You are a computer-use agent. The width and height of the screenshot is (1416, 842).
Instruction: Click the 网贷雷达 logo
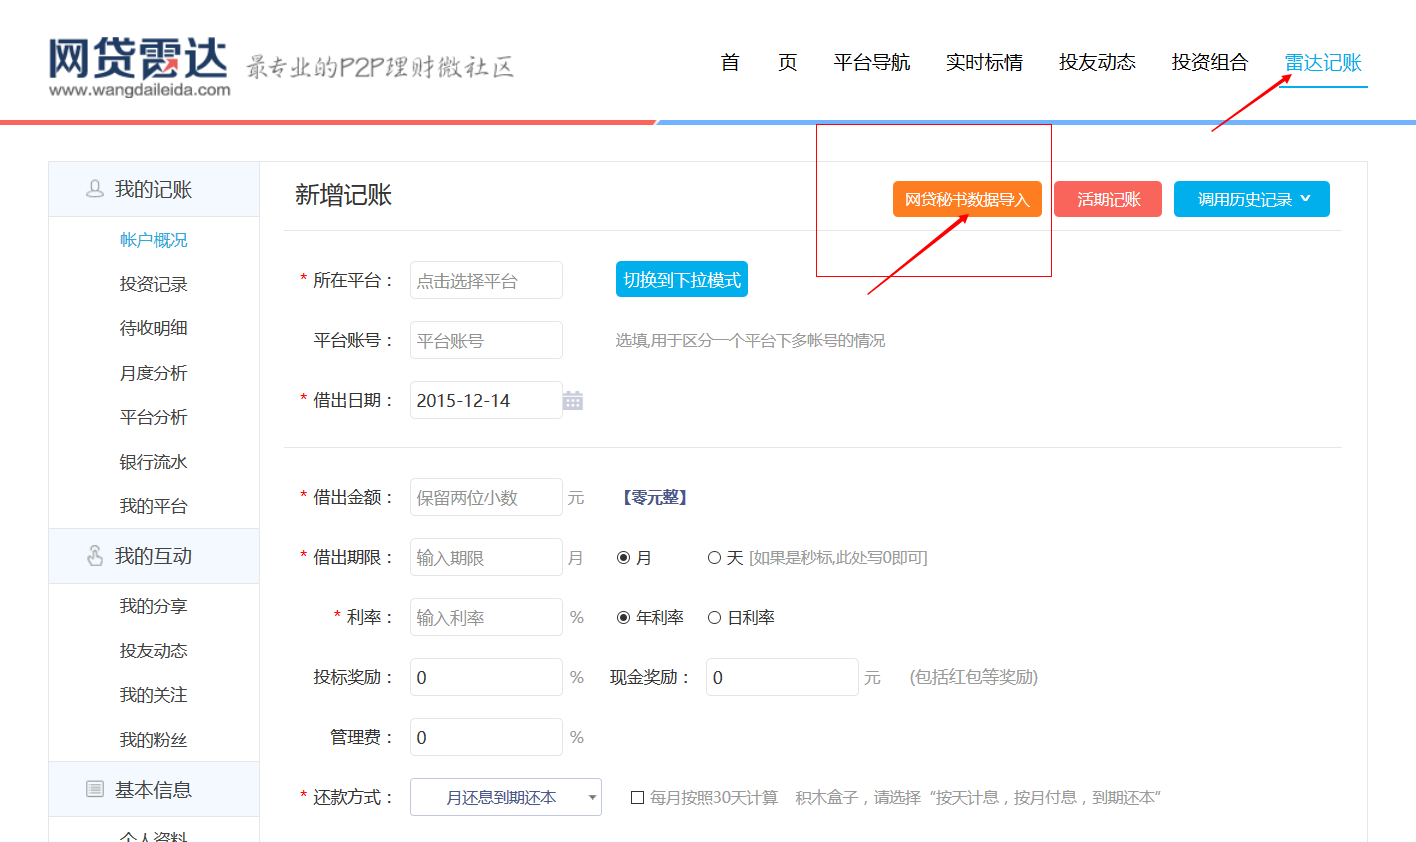click(139, 67)
